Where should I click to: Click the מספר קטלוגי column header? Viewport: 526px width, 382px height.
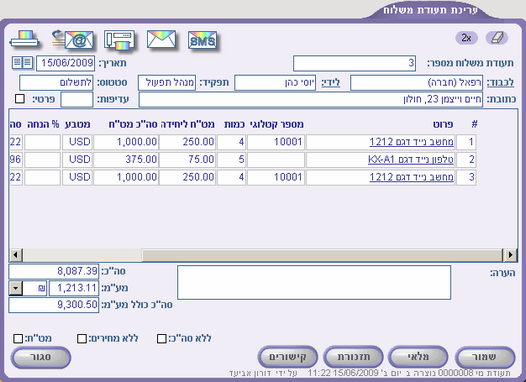tap(277, 125)
